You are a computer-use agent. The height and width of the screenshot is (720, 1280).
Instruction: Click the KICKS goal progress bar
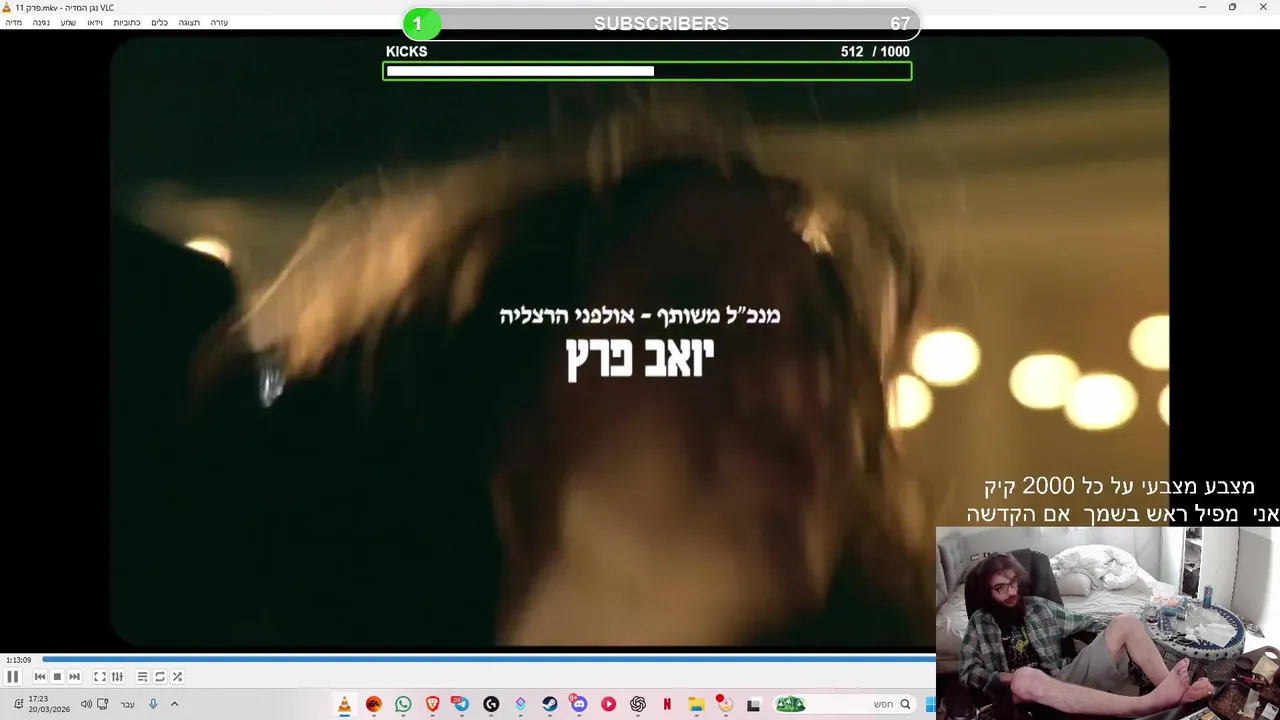pyautogui.click(x=647, y=71)
